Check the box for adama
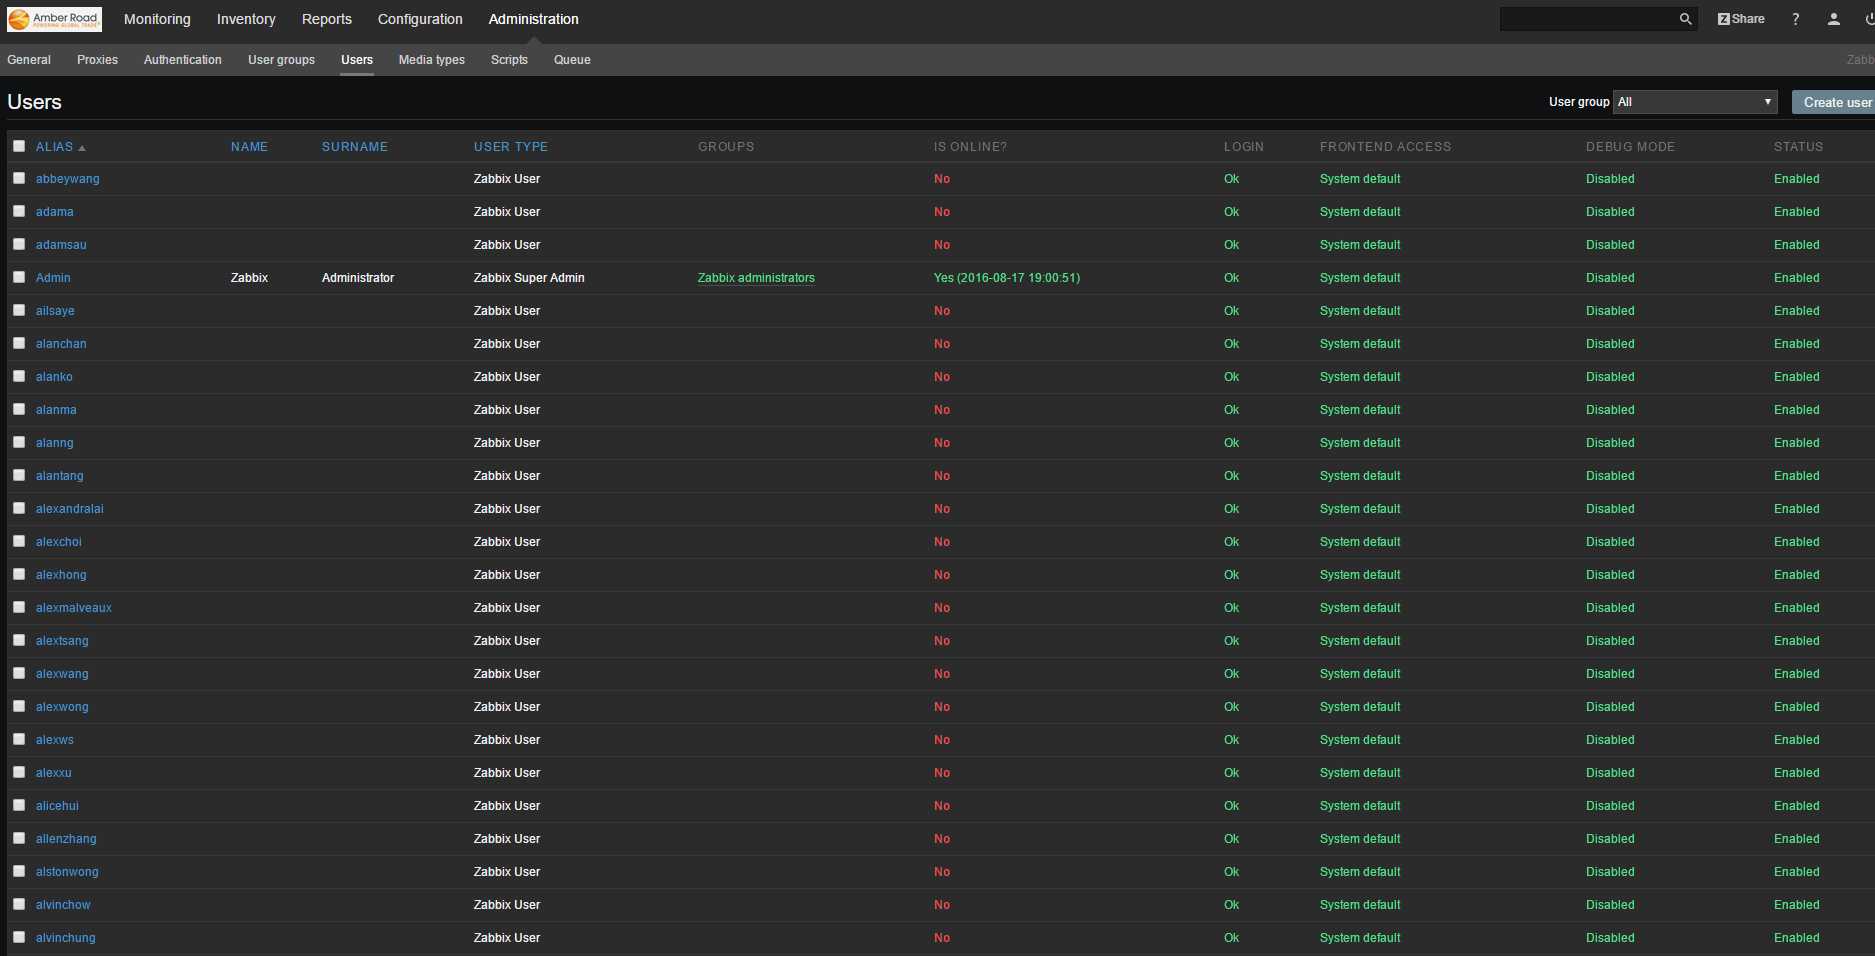Screen dimensions: 1875x956 [19, 211]
